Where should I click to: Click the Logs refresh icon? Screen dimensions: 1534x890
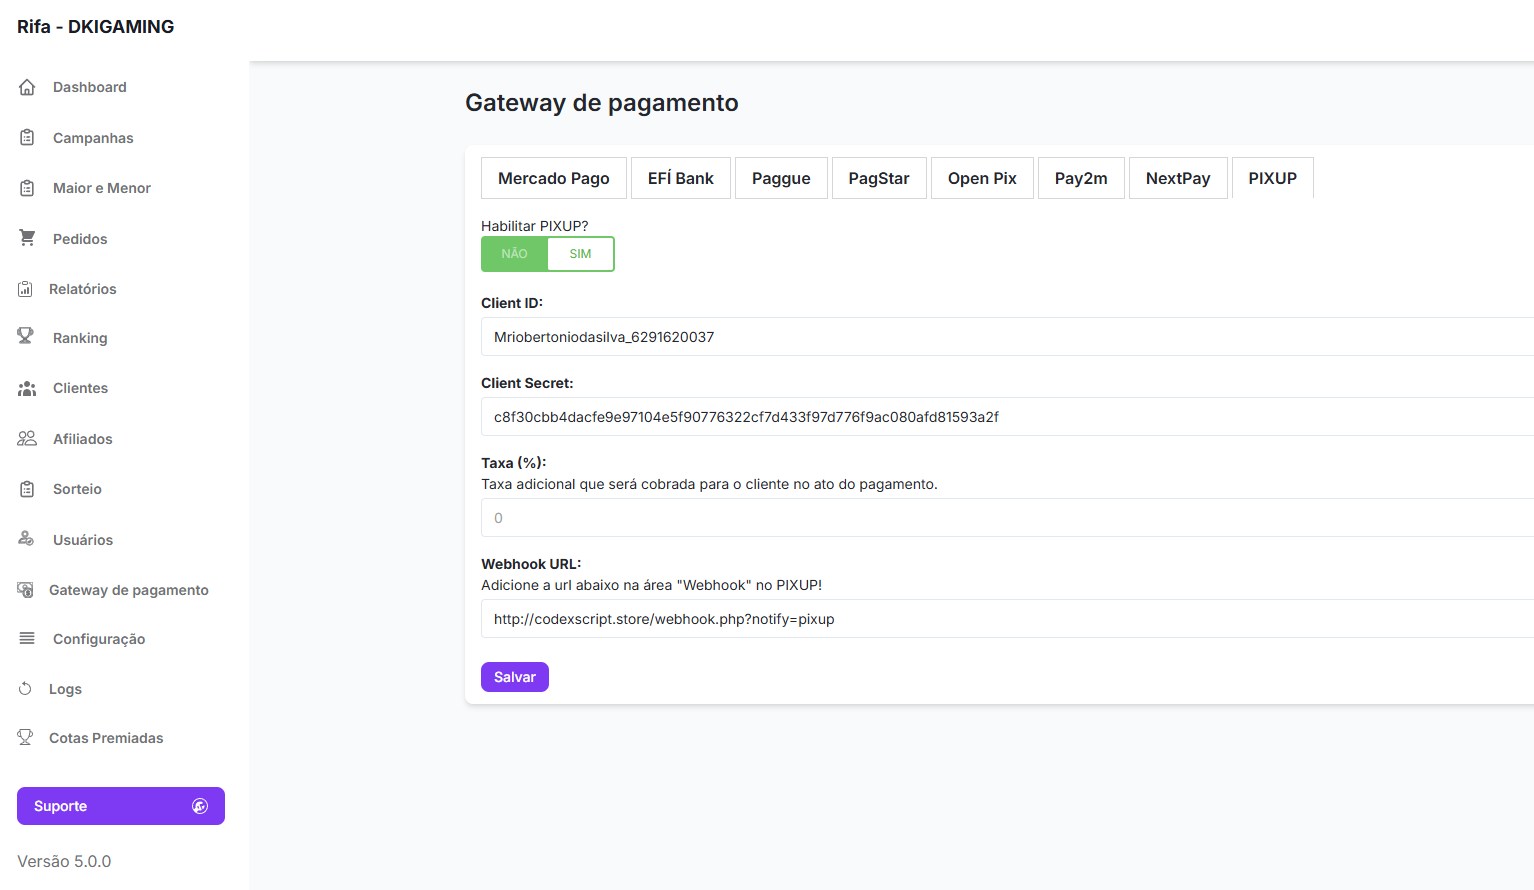point(26,689)
